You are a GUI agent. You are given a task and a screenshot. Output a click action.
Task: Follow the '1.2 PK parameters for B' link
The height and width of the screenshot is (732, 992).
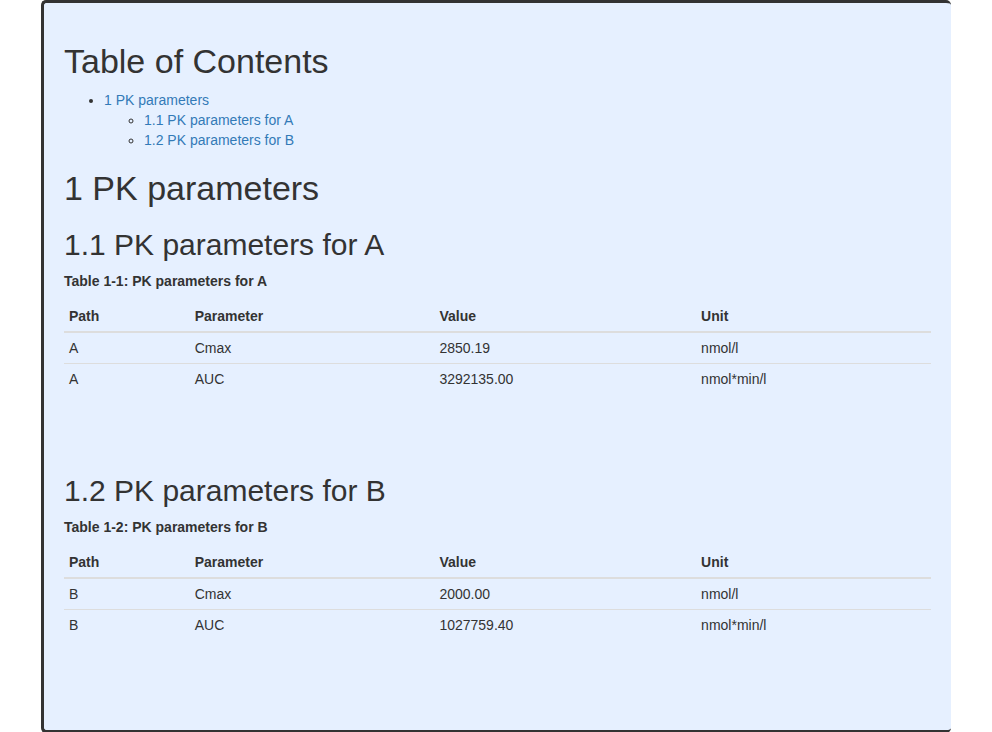click(x=219, y=140)
